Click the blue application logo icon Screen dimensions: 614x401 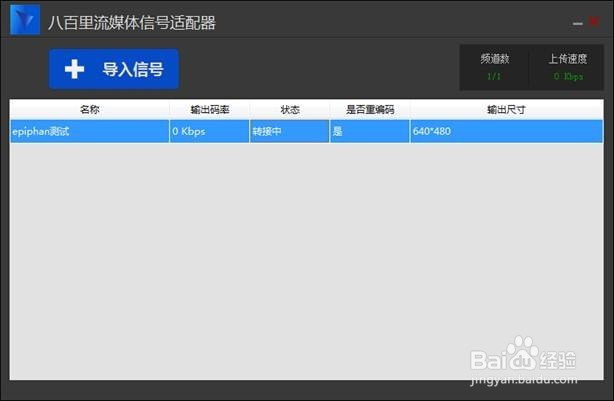pos(25,20)
